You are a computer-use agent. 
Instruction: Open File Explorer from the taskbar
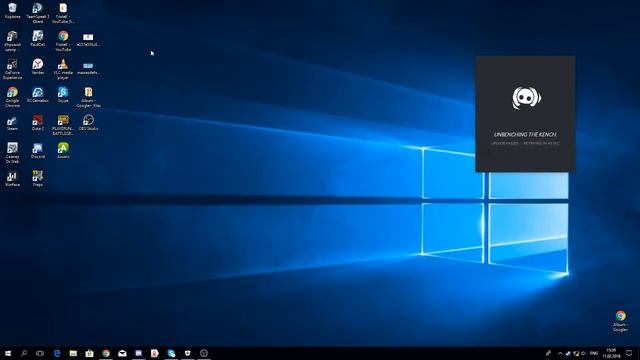(x=73, y=353)
